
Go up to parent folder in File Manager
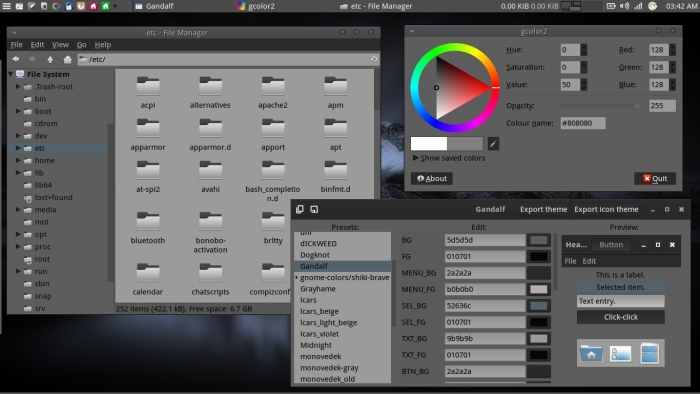pos(50,59)
